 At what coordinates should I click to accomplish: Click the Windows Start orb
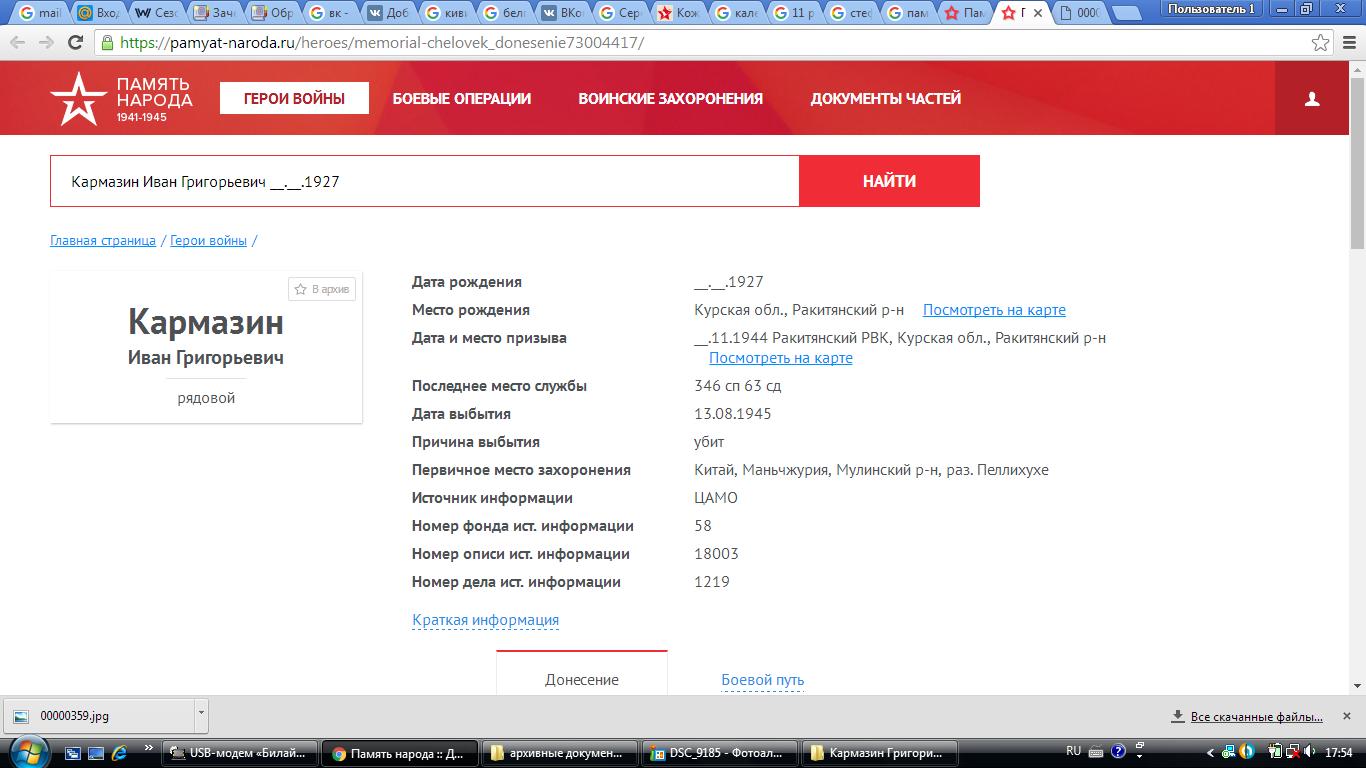(27, 752)
